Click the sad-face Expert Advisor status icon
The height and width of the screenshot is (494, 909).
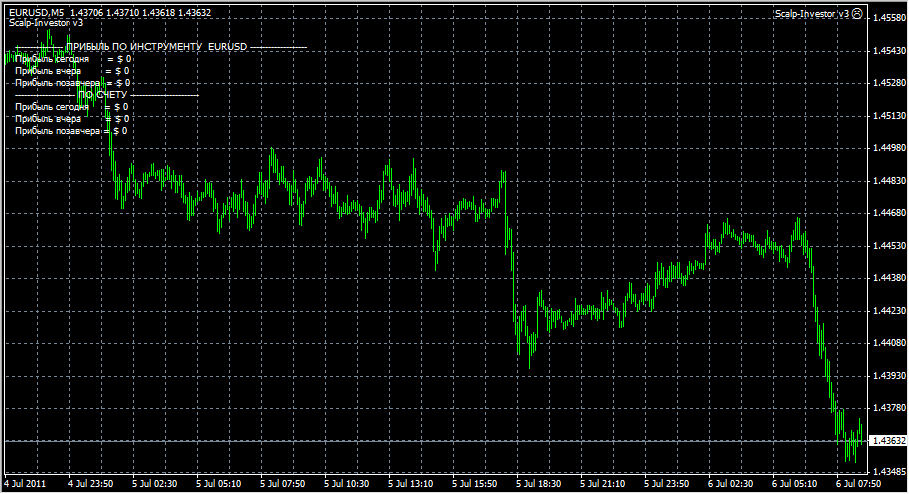[857, 14]
